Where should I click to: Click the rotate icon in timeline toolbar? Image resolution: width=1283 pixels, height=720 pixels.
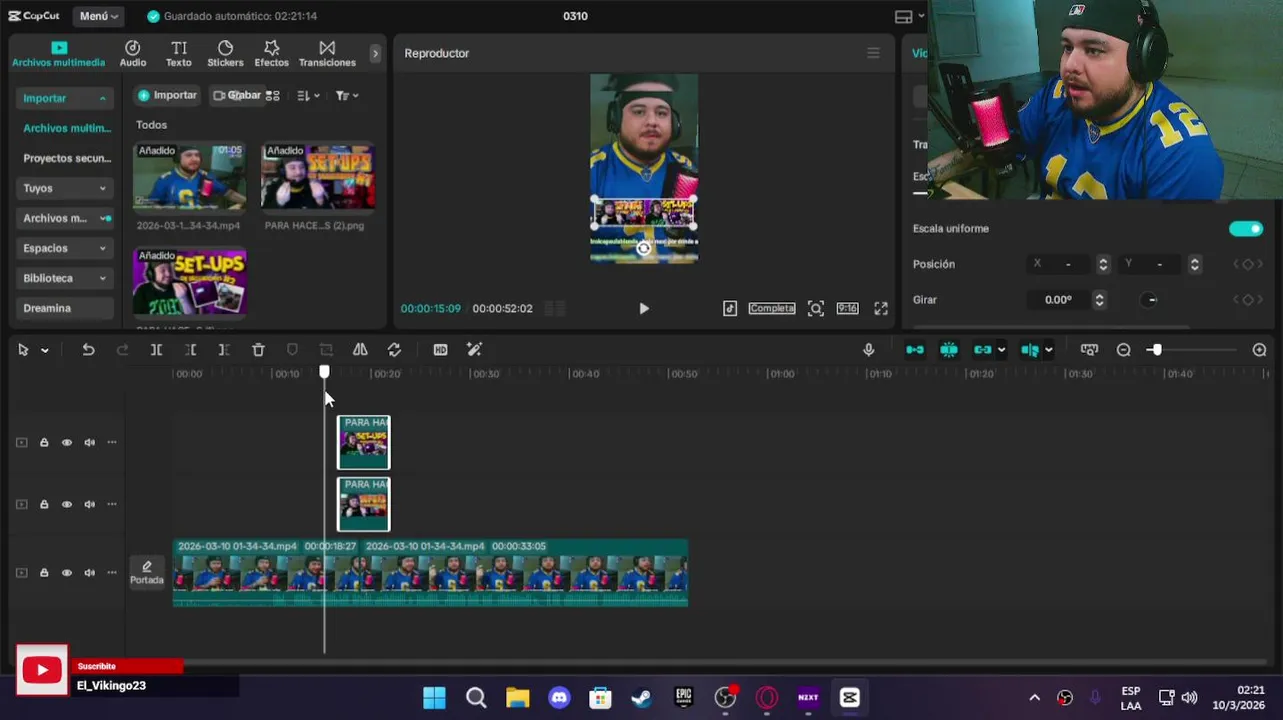[394, 350]
